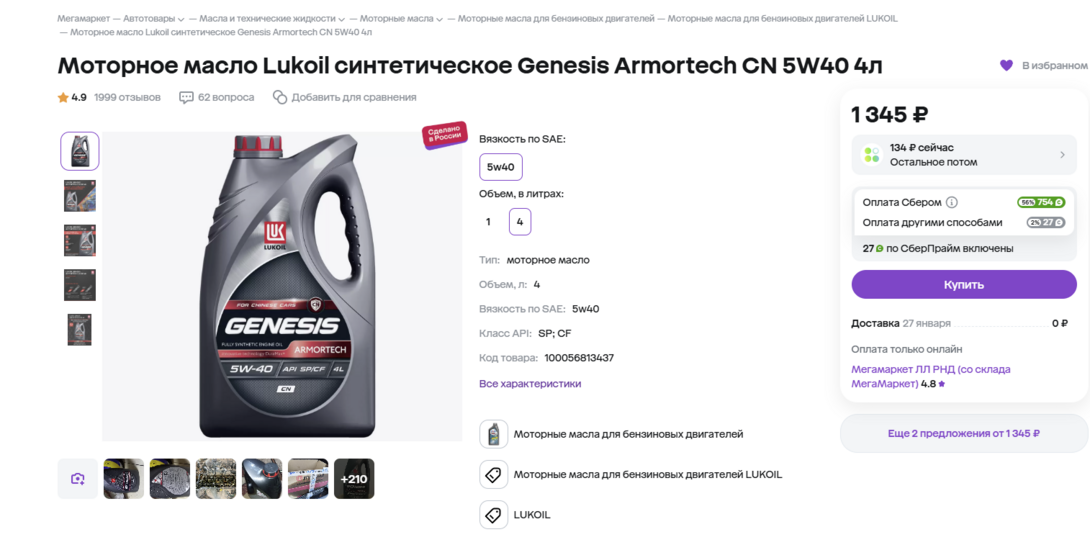Click the purple heart favorites icon
The image size is (1090, 550).
1006,65
